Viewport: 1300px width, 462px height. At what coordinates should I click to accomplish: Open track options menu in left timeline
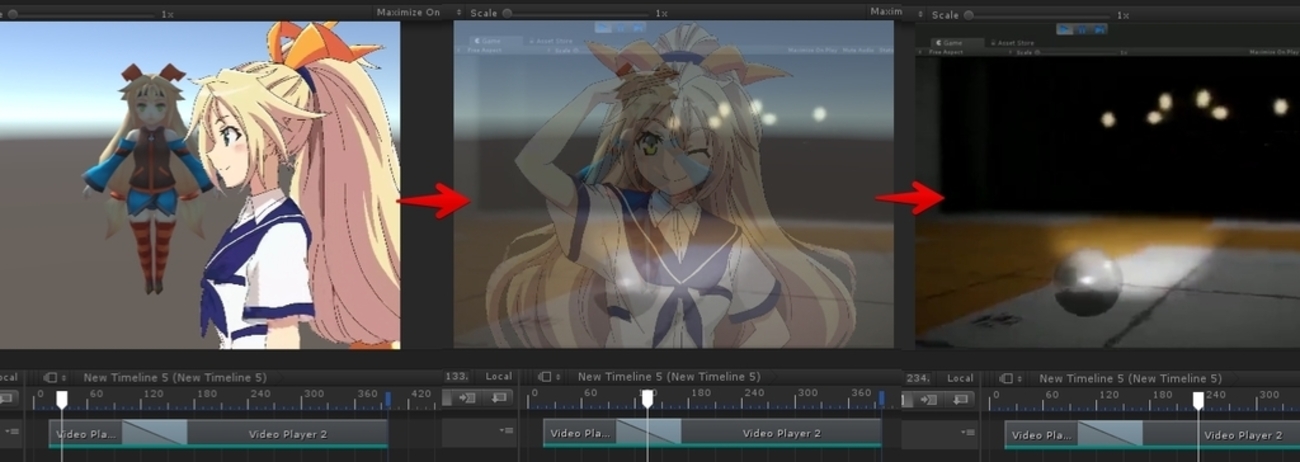click(x=14, y=432)
